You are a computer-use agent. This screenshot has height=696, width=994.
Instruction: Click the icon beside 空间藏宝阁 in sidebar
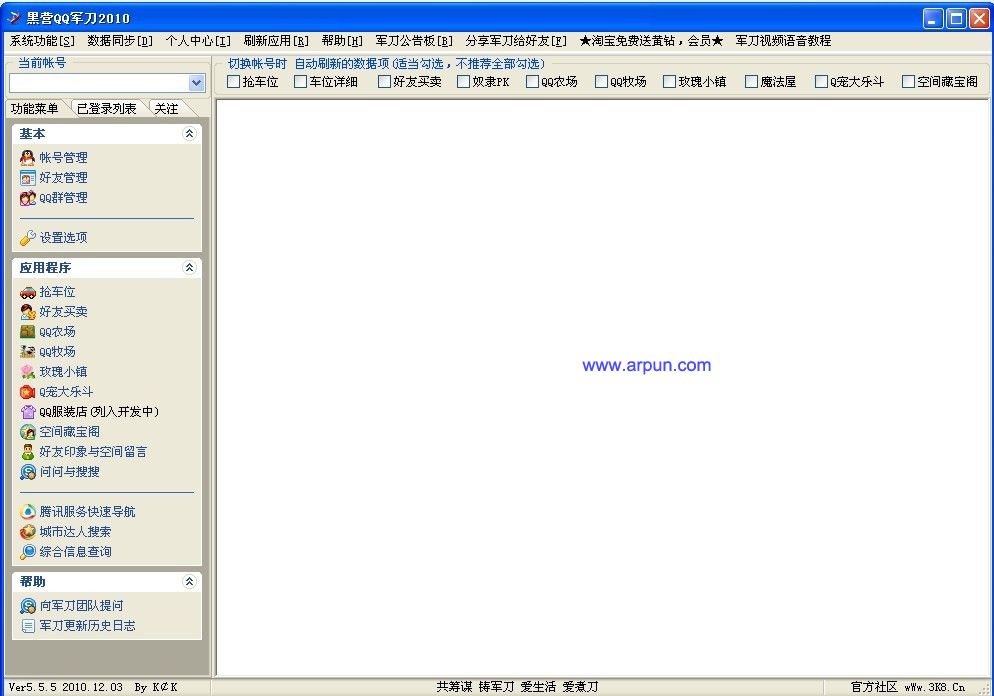(x=27, y=432)
